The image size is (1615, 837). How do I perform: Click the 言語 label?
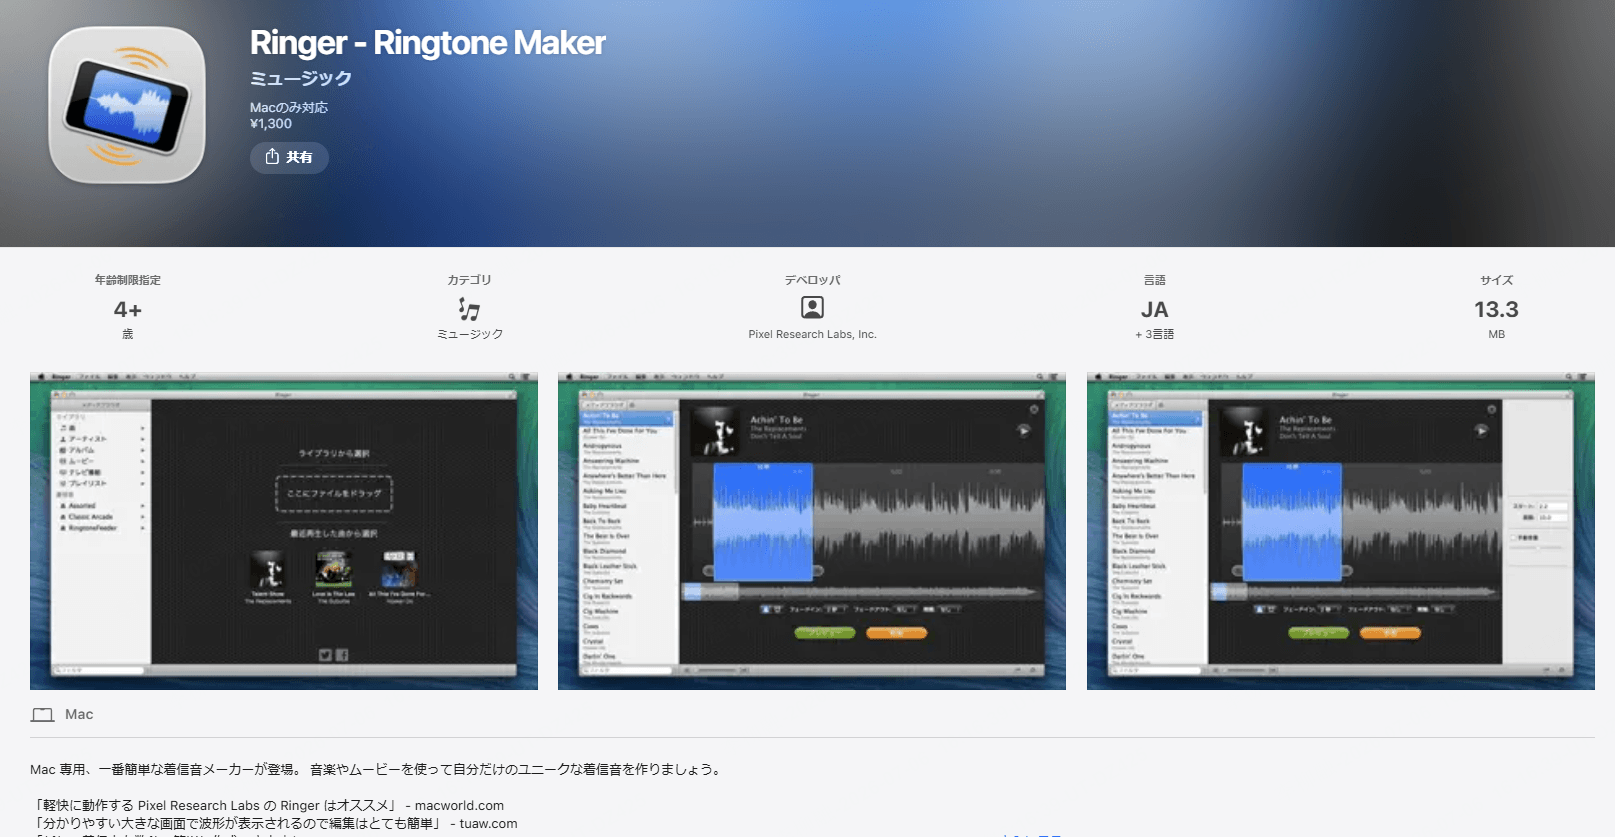click(x=1155, y=280)
